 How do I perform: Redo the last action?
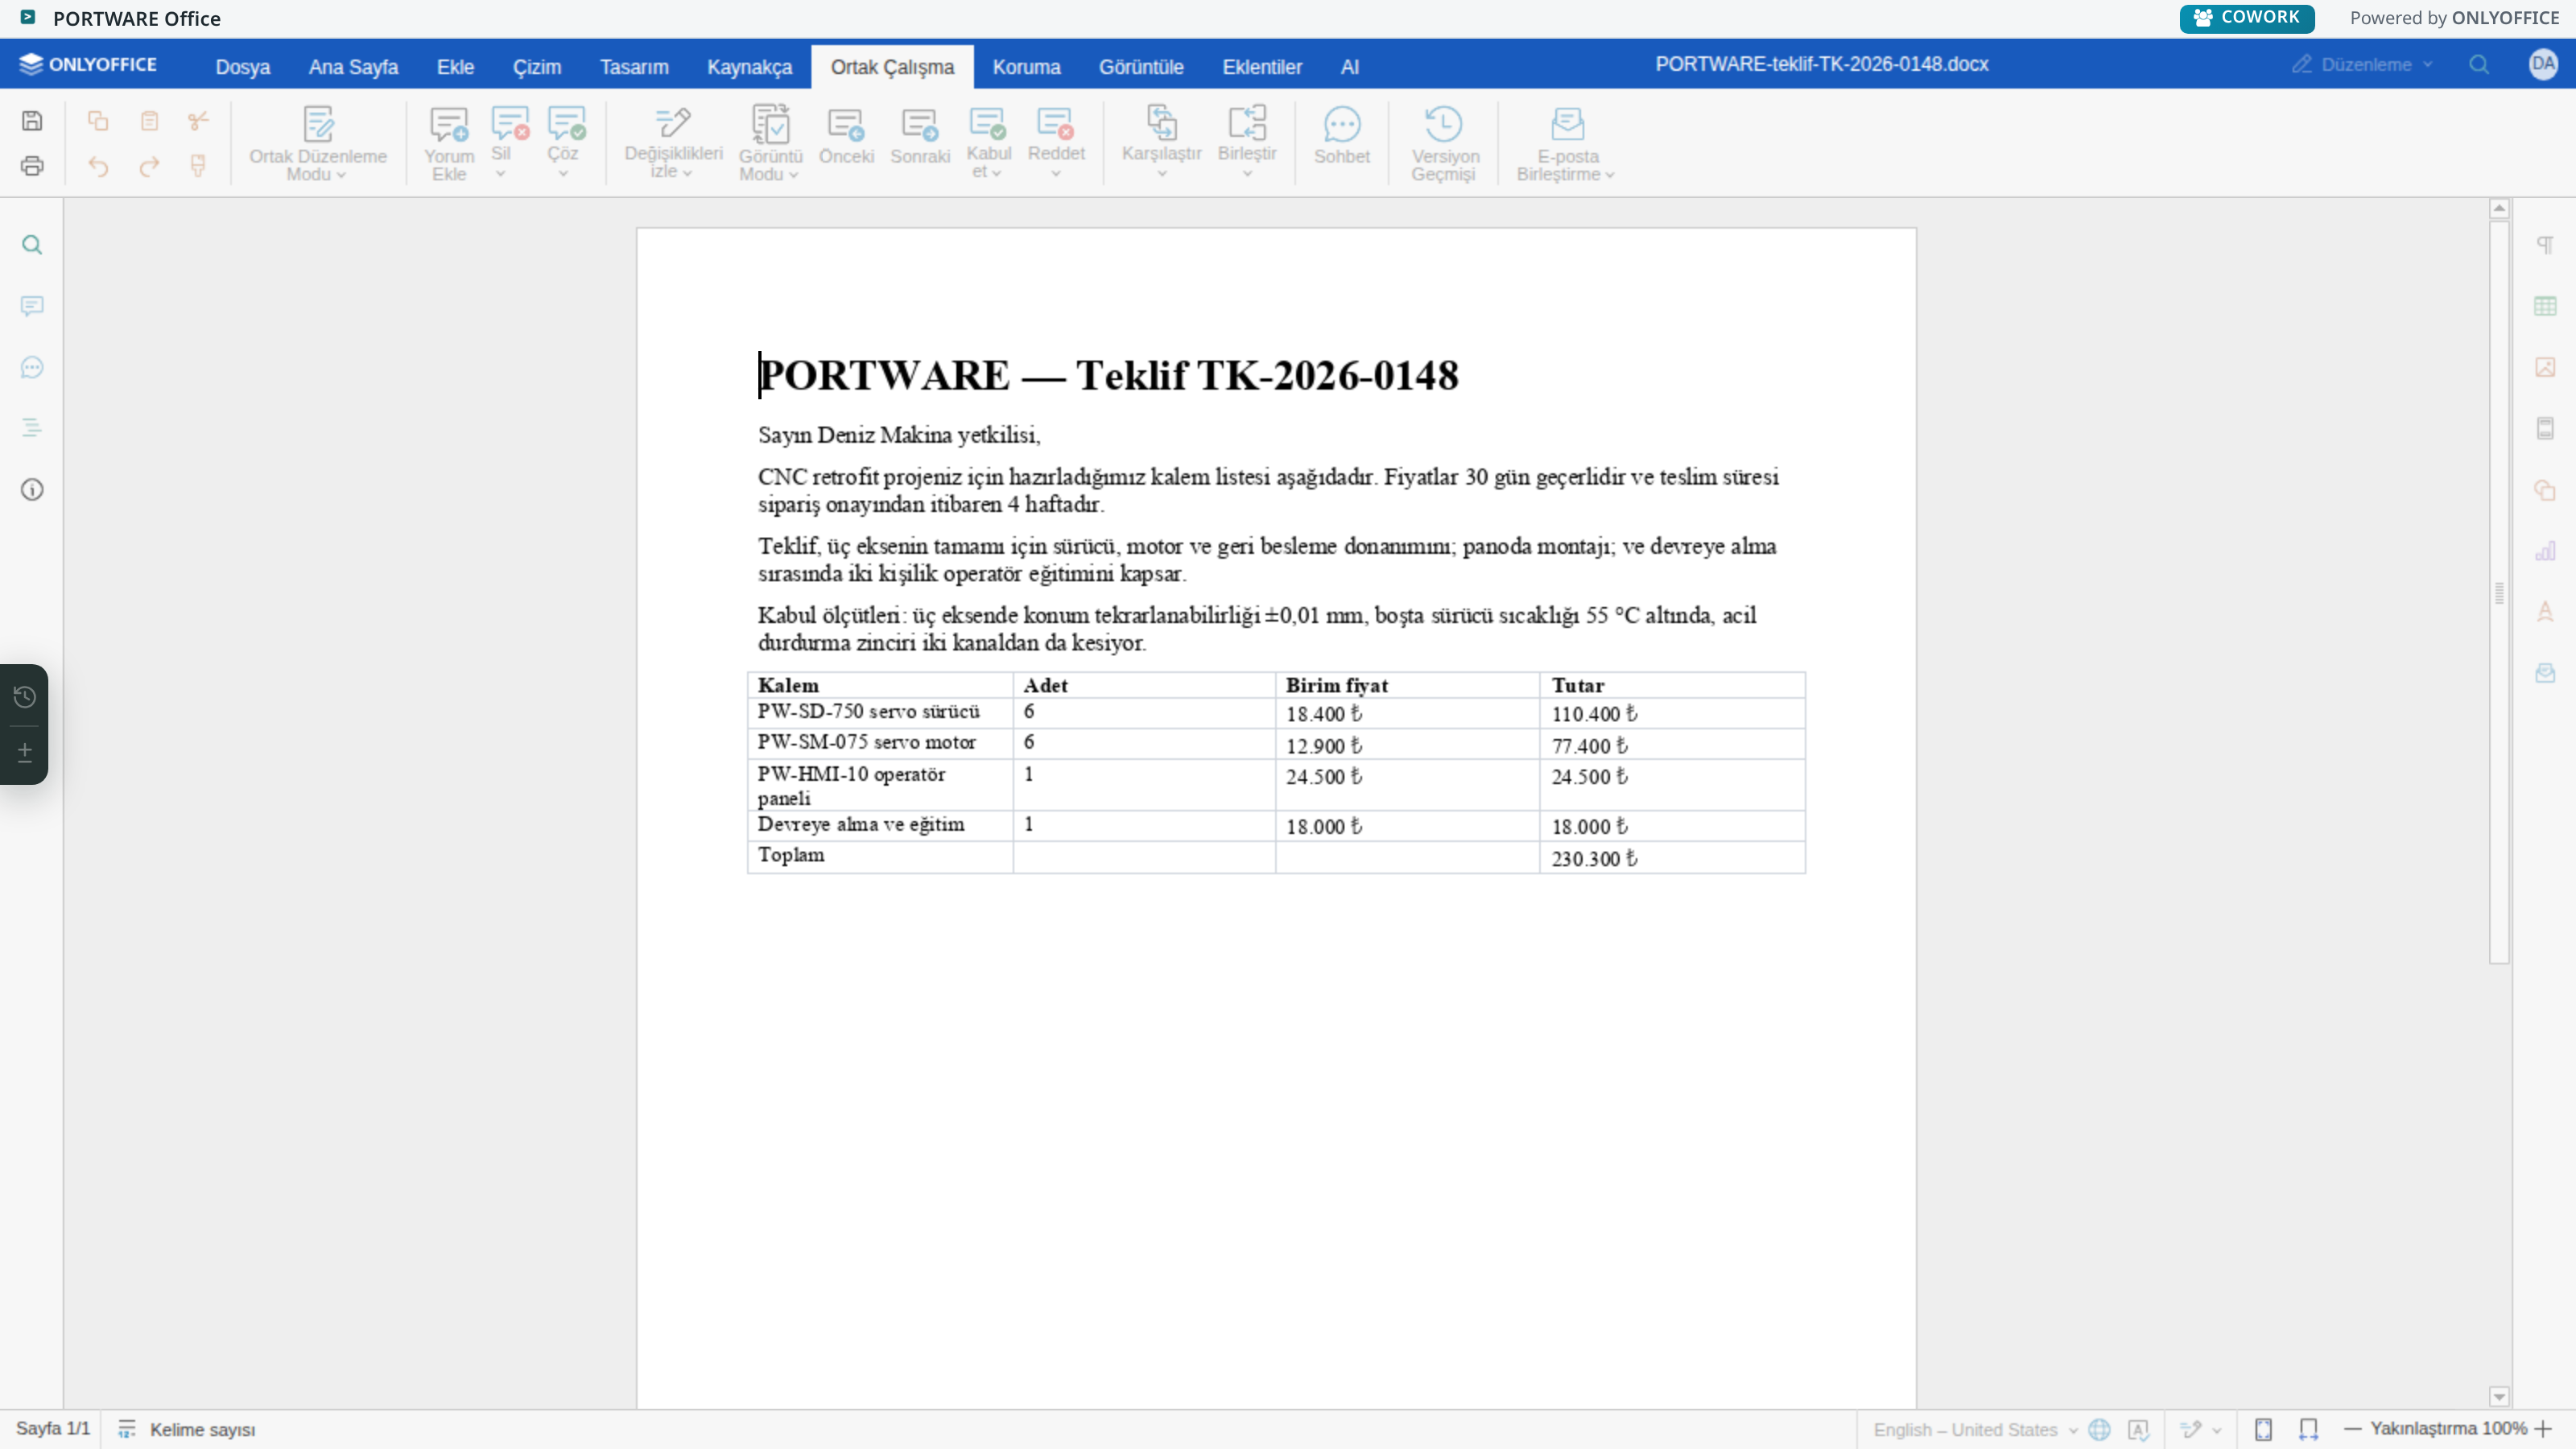pos(149,166)
